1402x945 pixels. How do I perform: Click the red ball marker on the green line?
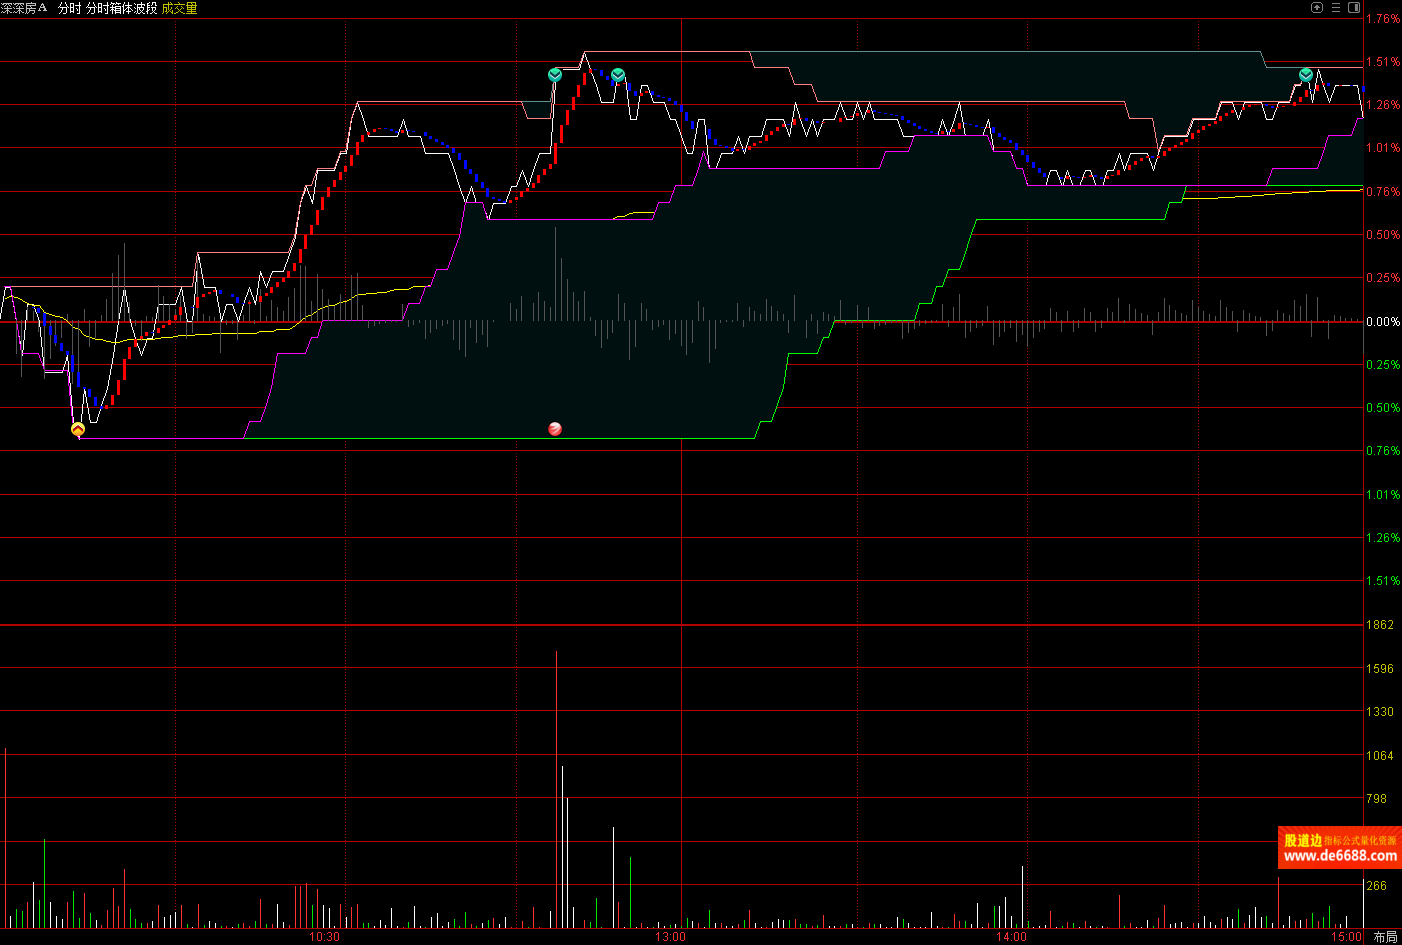(555, 429)
